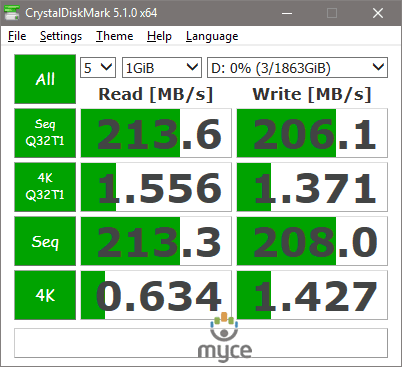Close the CrystalDiskMark window
402x367 pixels.
[378, 13]
